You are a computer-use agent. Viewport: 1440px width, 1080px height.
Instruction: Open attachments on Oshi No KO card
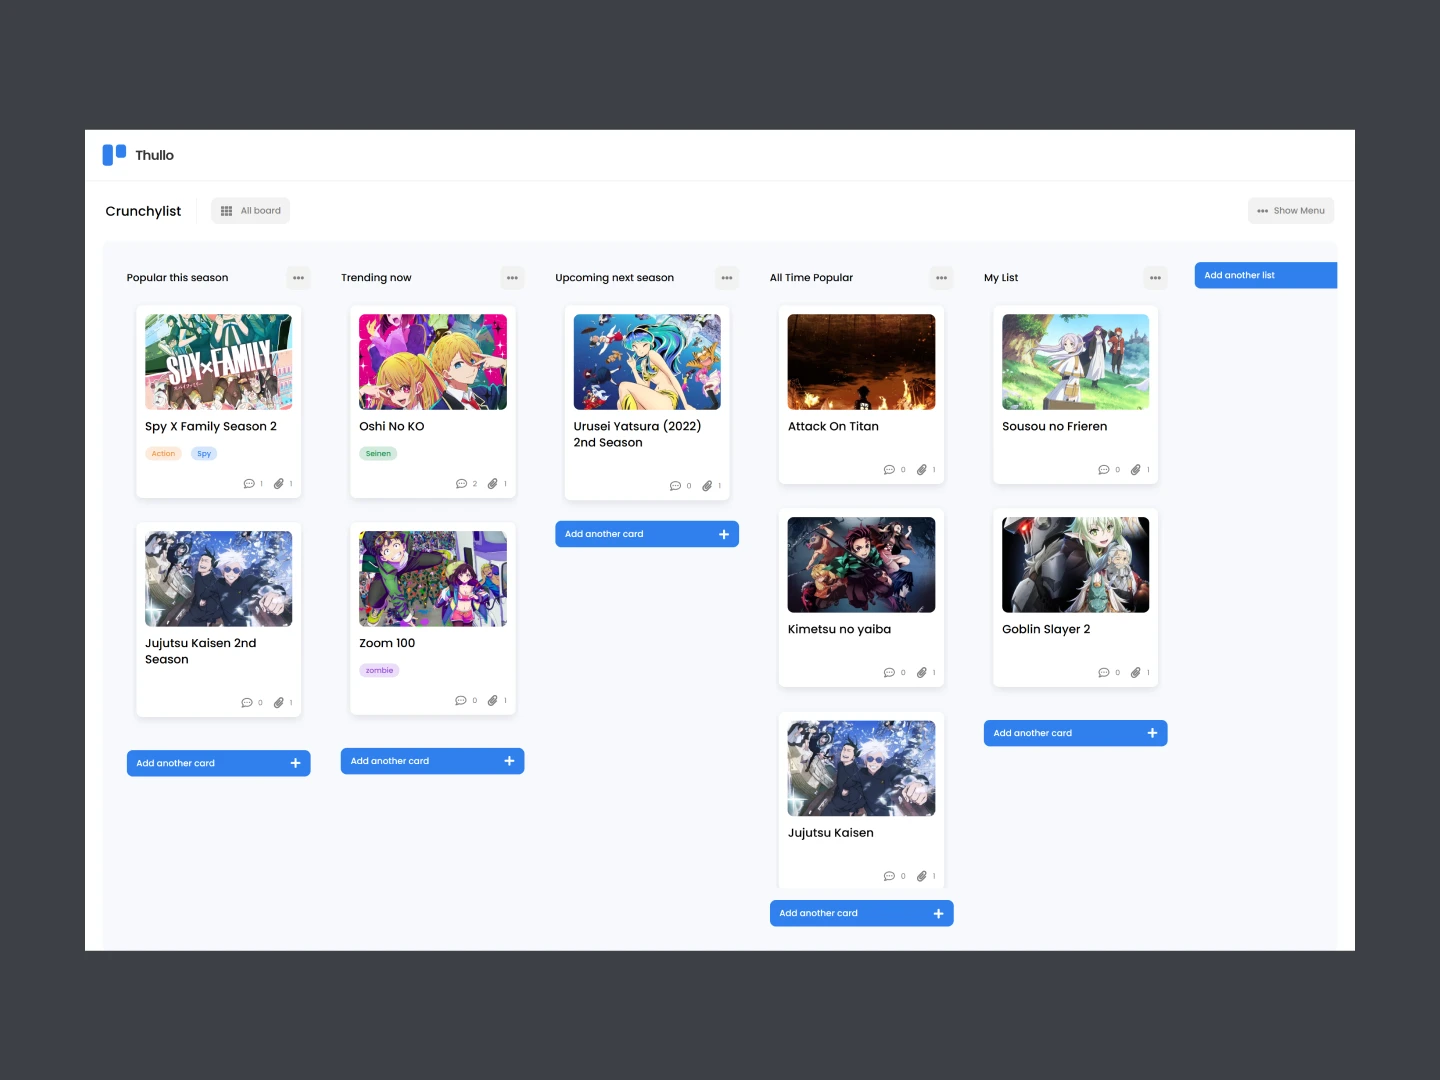492,484
